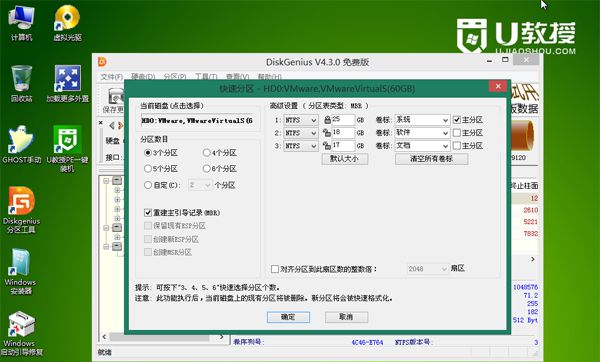600x362 pixels.
Task: Launch the GHOST手动 ghost icon
Action: tap(21, 145)
